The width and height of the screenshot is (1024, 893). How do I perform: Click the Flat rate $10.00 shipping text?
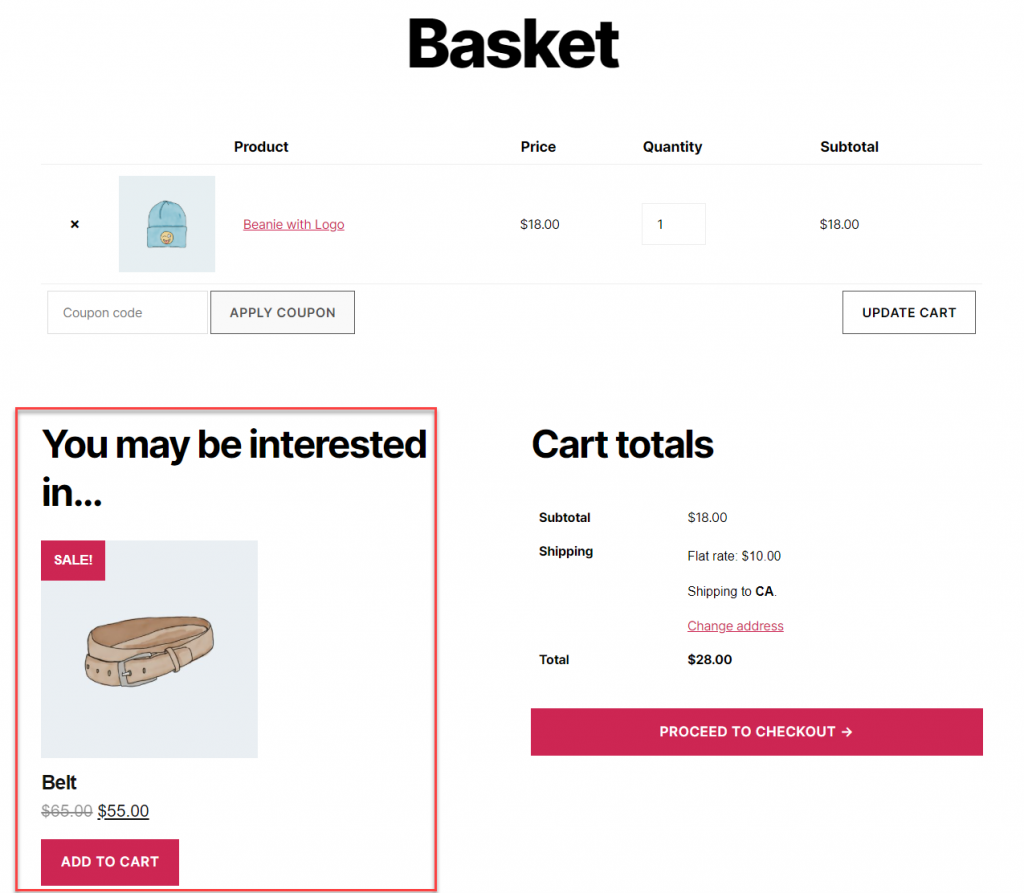tap(734, 556)
